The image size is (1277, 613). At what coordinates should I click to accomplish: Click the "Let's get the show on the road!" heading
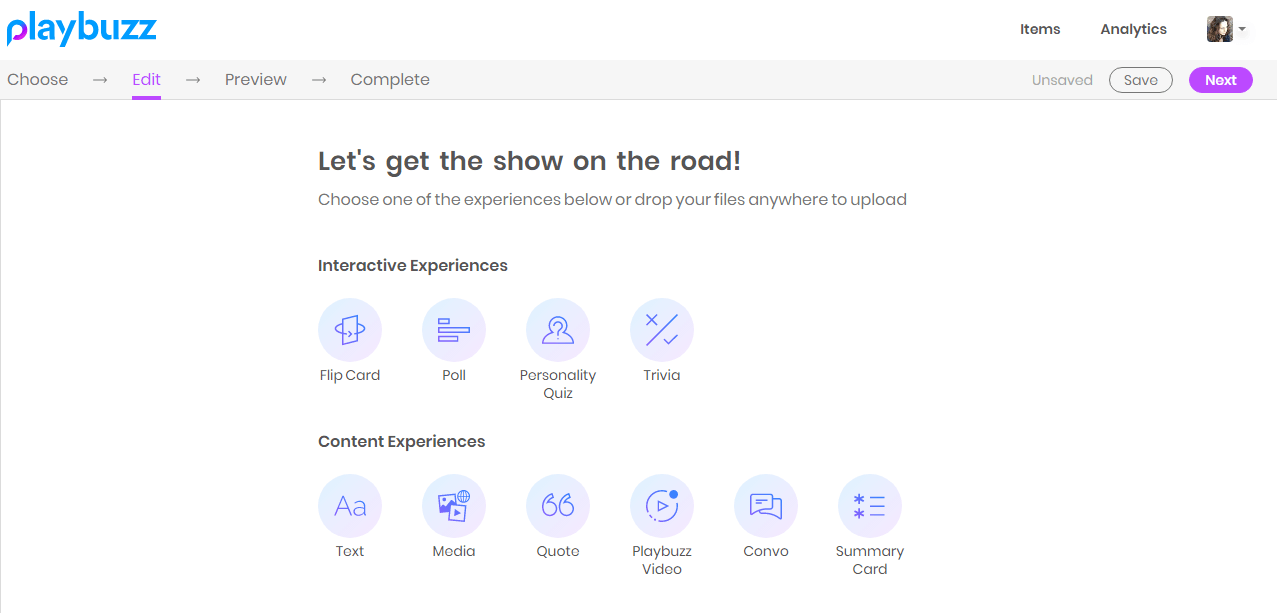(530, 161)
